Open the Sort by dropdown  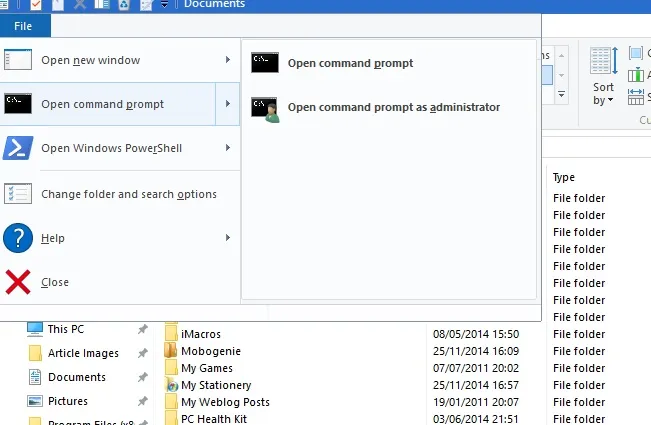tap(603, 94)
